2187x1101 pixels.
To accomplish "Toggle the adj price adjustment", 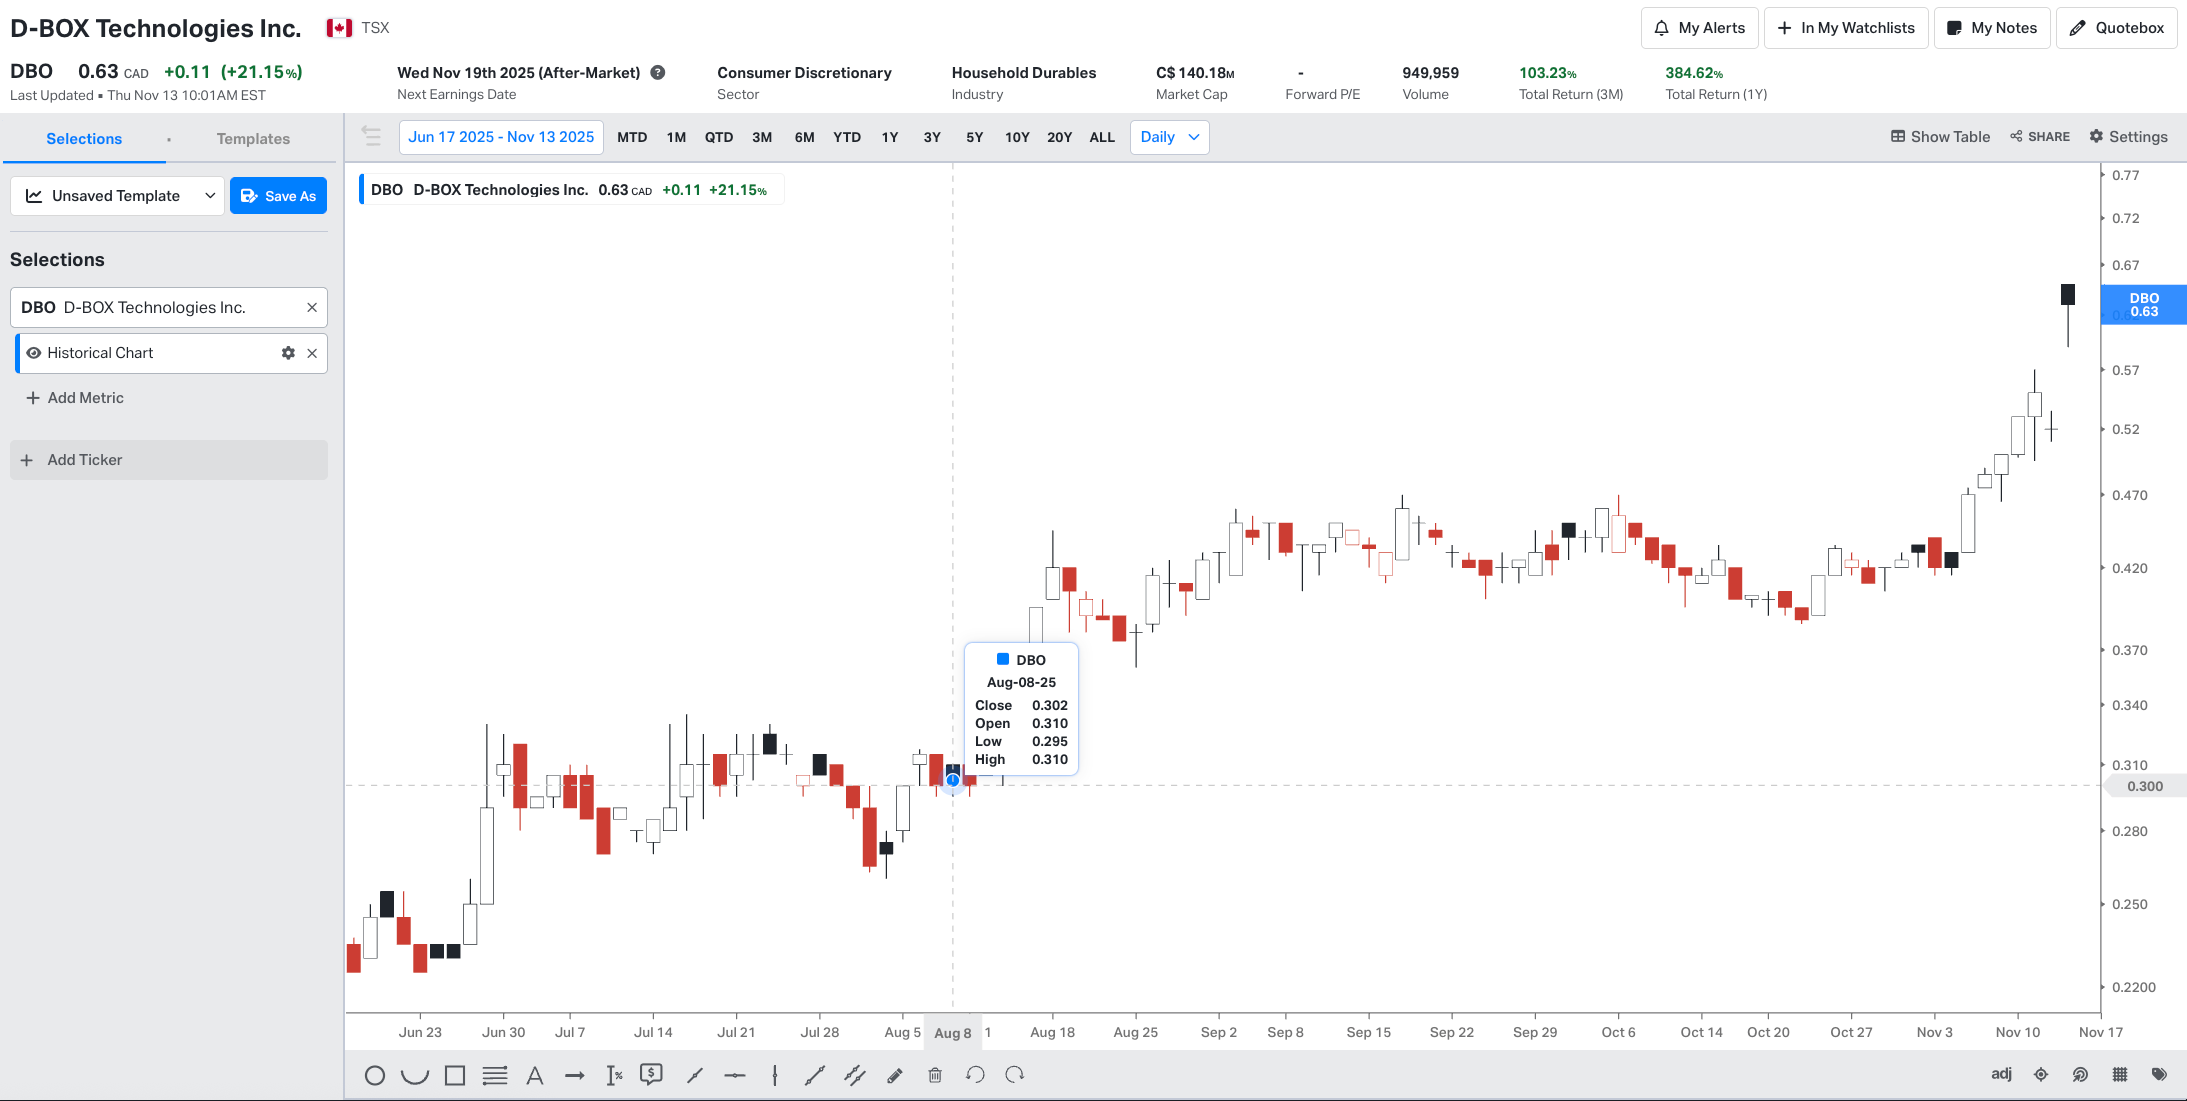I will 2001,1074.
